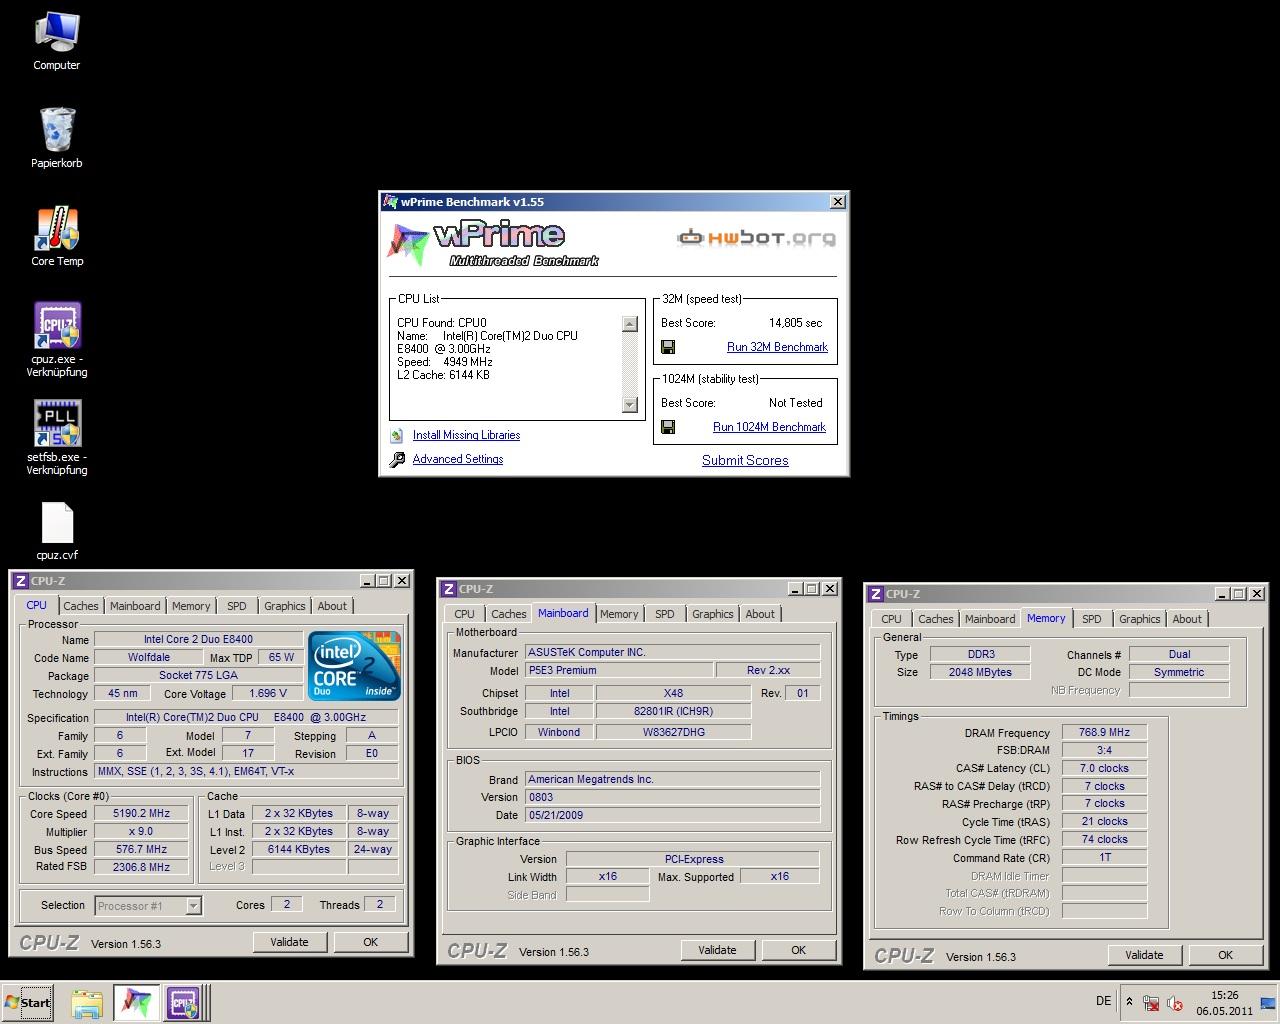The height and width of the screenshot is (1024, 1280).
Task: Click OK in the Memory CPU-Z window
Action: click(1225, 955)
